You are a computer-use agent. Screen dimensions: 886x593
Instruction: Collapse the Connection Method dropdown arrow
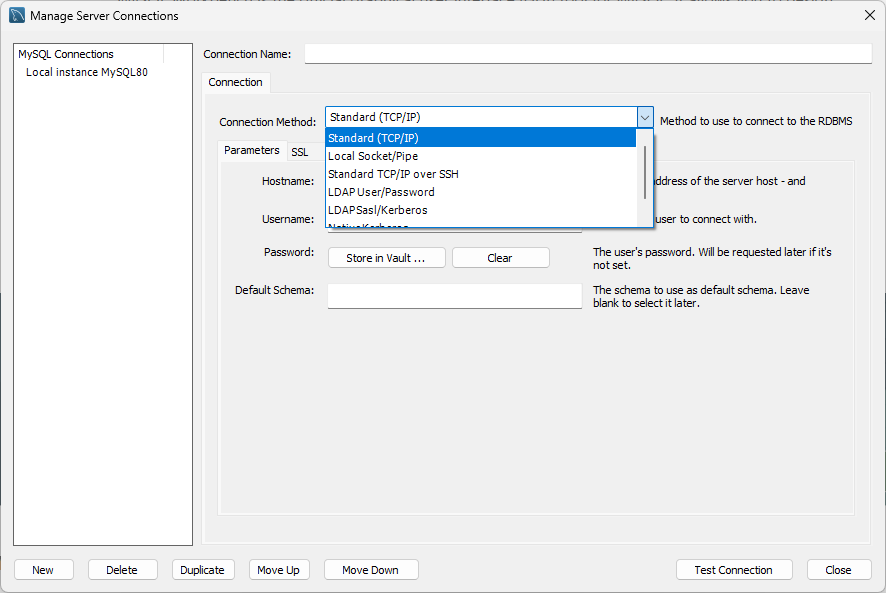(x=645, y=118)
